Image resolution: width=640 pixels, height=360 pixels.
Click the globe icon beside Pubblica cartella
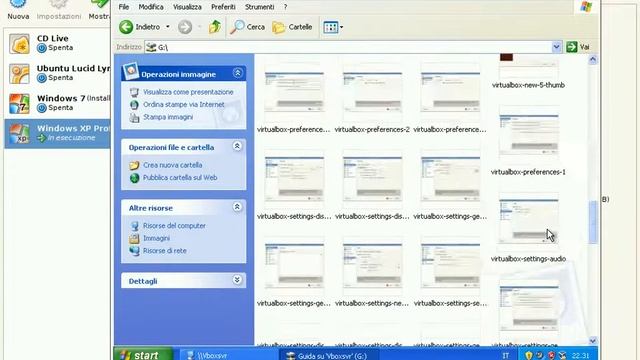(134, 178)
